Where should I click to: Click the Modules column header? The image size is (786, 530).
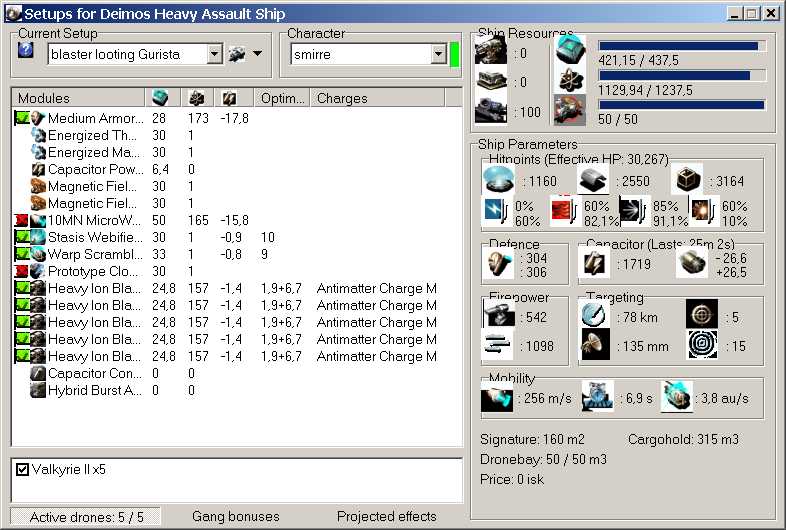[78, 98]
